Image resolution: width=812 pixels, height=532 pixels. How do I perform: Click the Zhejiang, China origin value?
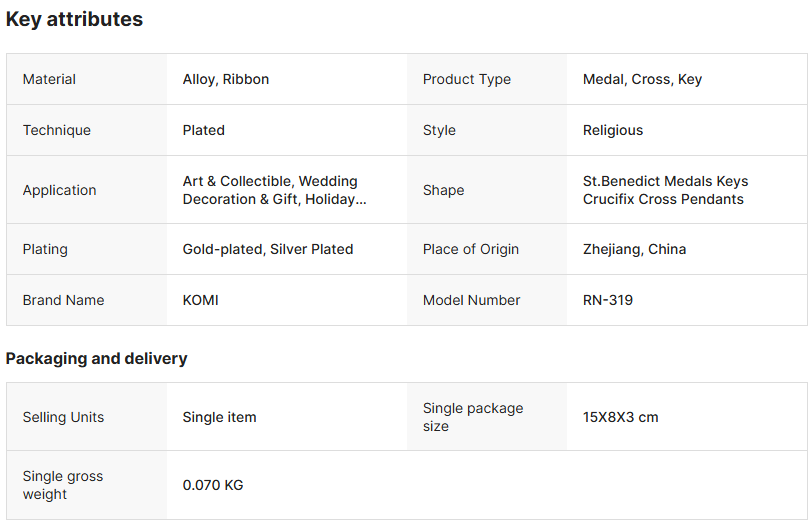[634, 249]
